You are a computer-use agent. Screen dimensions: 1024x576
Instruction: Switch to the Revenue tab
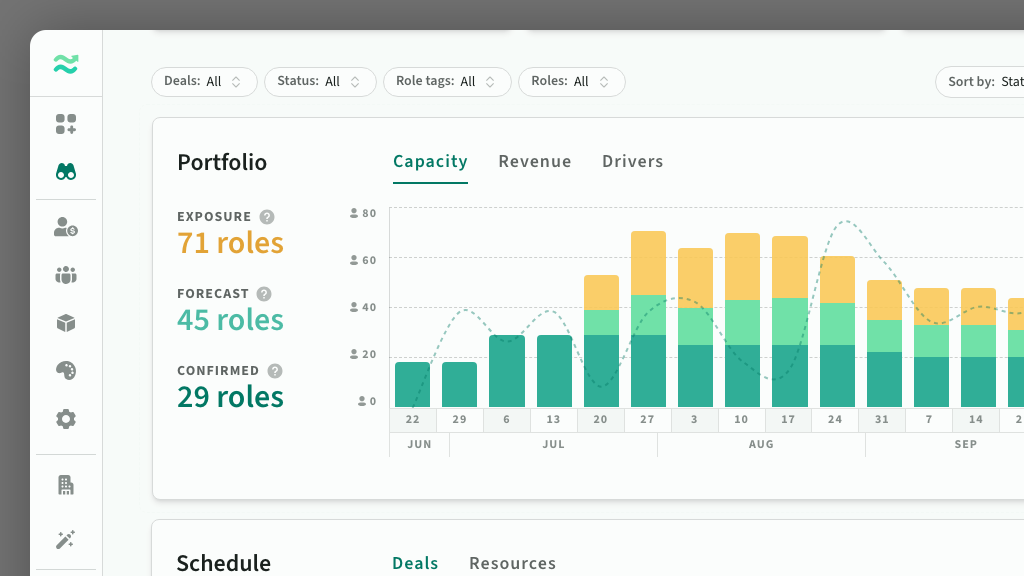click(535, 161)
